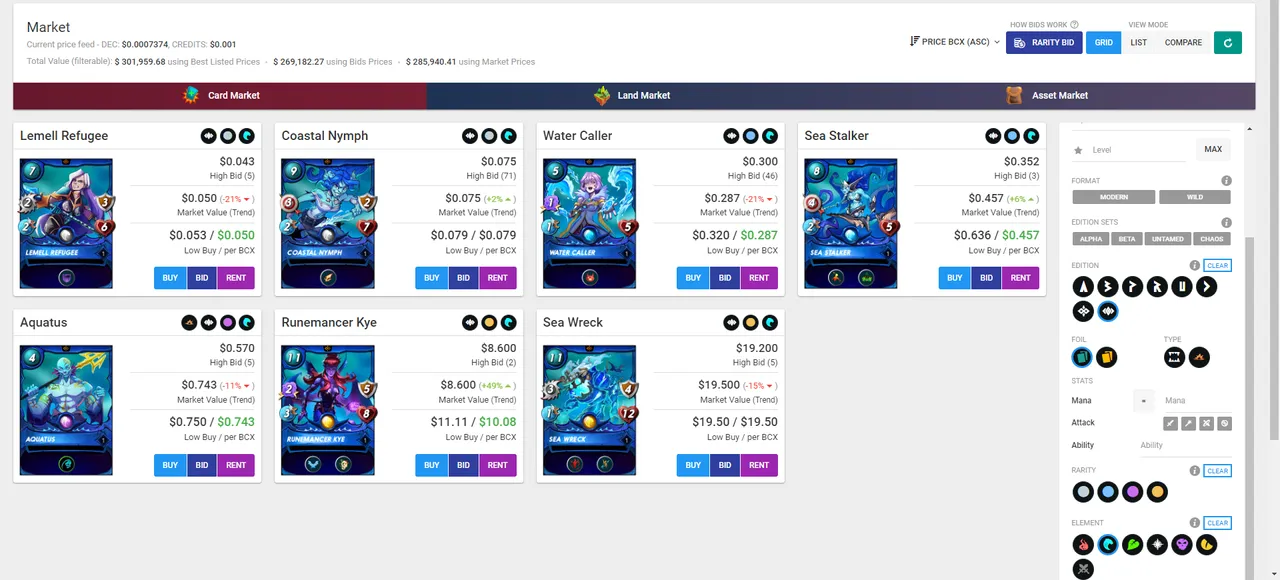Select the Beta edition B-shaped icon
Screen dimensions: 1280x580
(x=1108, y=287)
